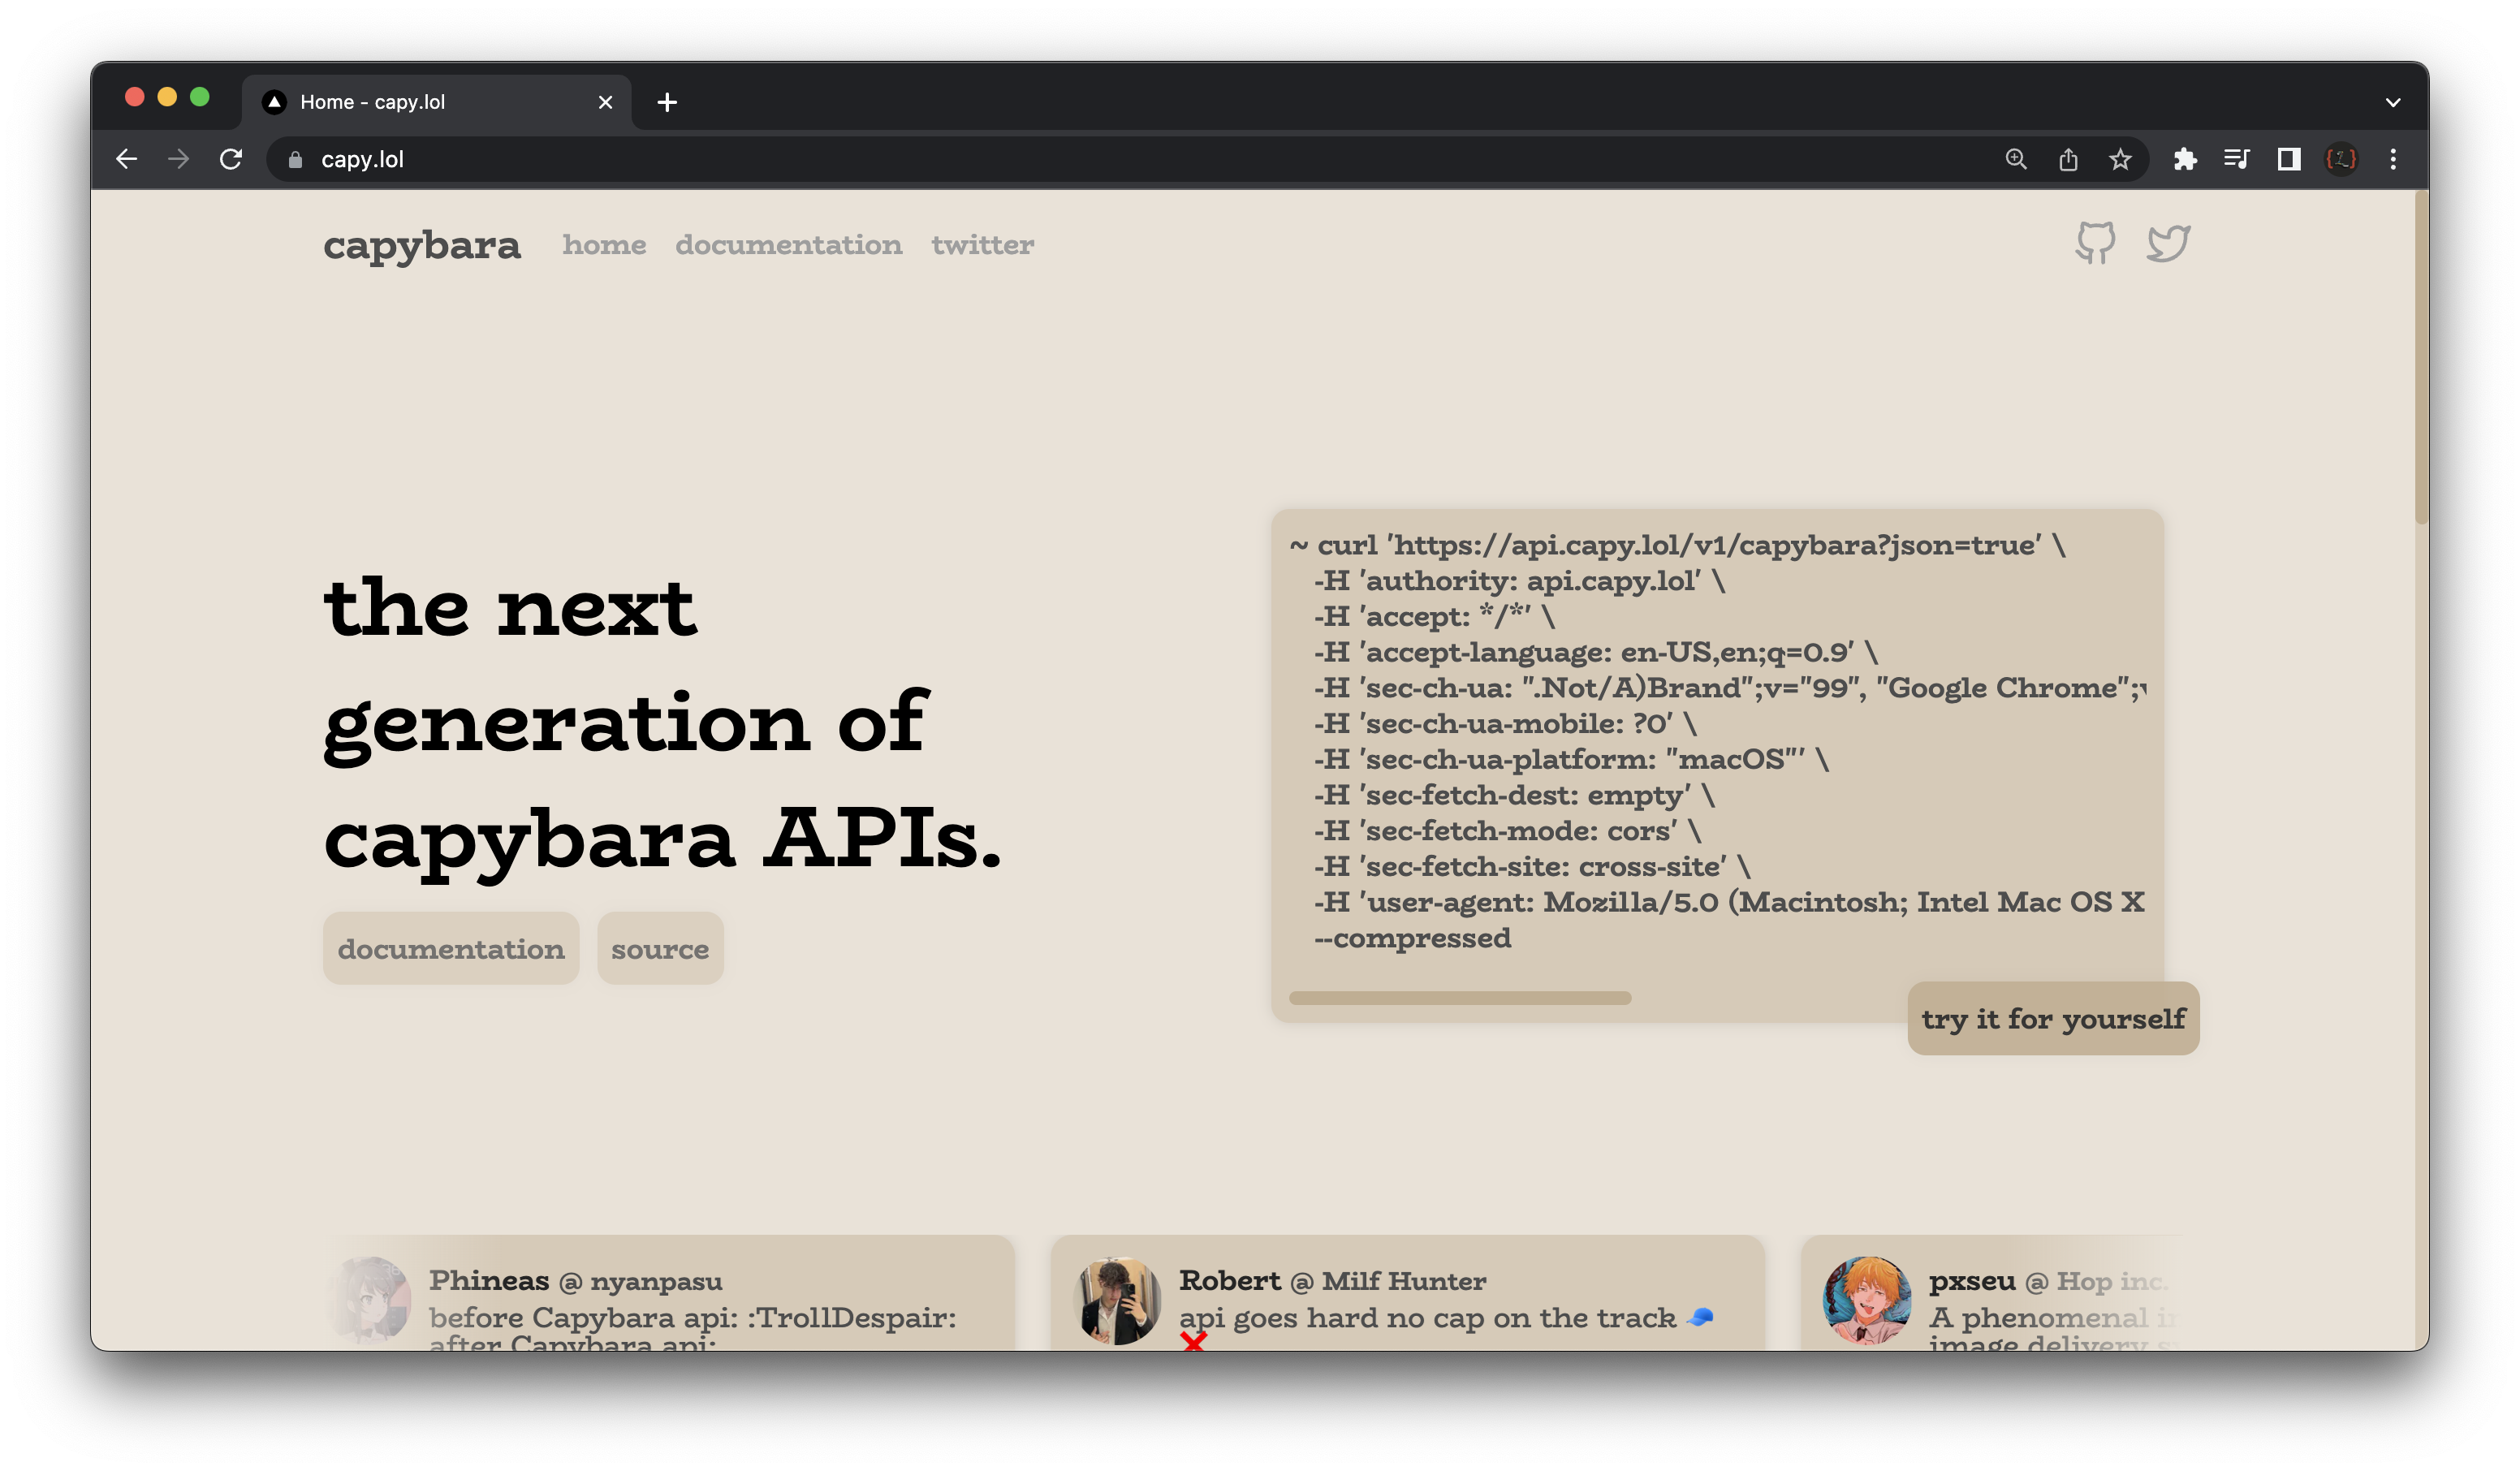Click 'Phineas @ nyanpasu' name text
The height and width of the screenshot is (1471, 2520).
(575, 1281)
